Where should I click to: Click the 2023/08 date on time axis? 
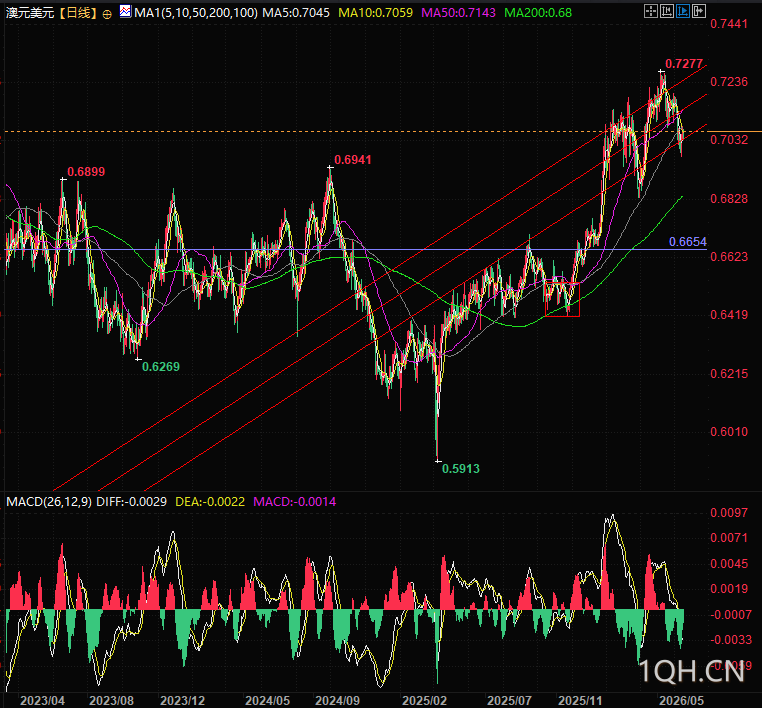pos(111,701)
